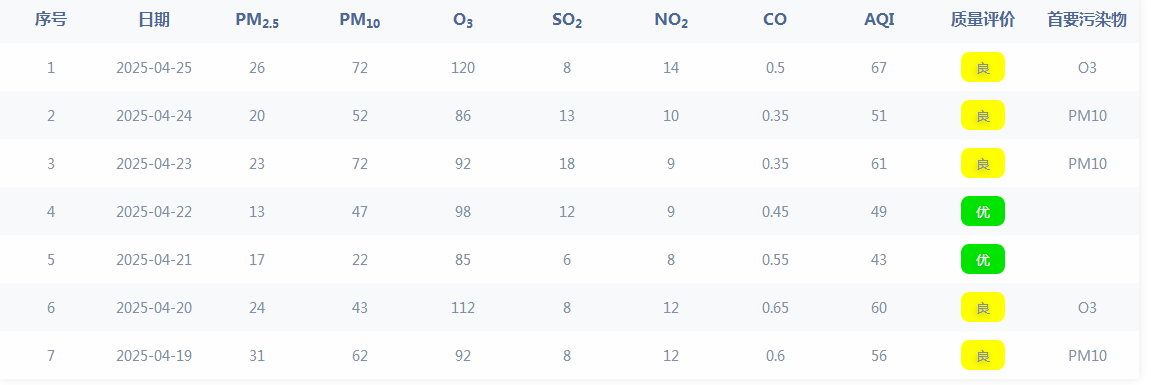Select the 质量评价 column header
1151x385 pixels.
click(x=983, y=20)
